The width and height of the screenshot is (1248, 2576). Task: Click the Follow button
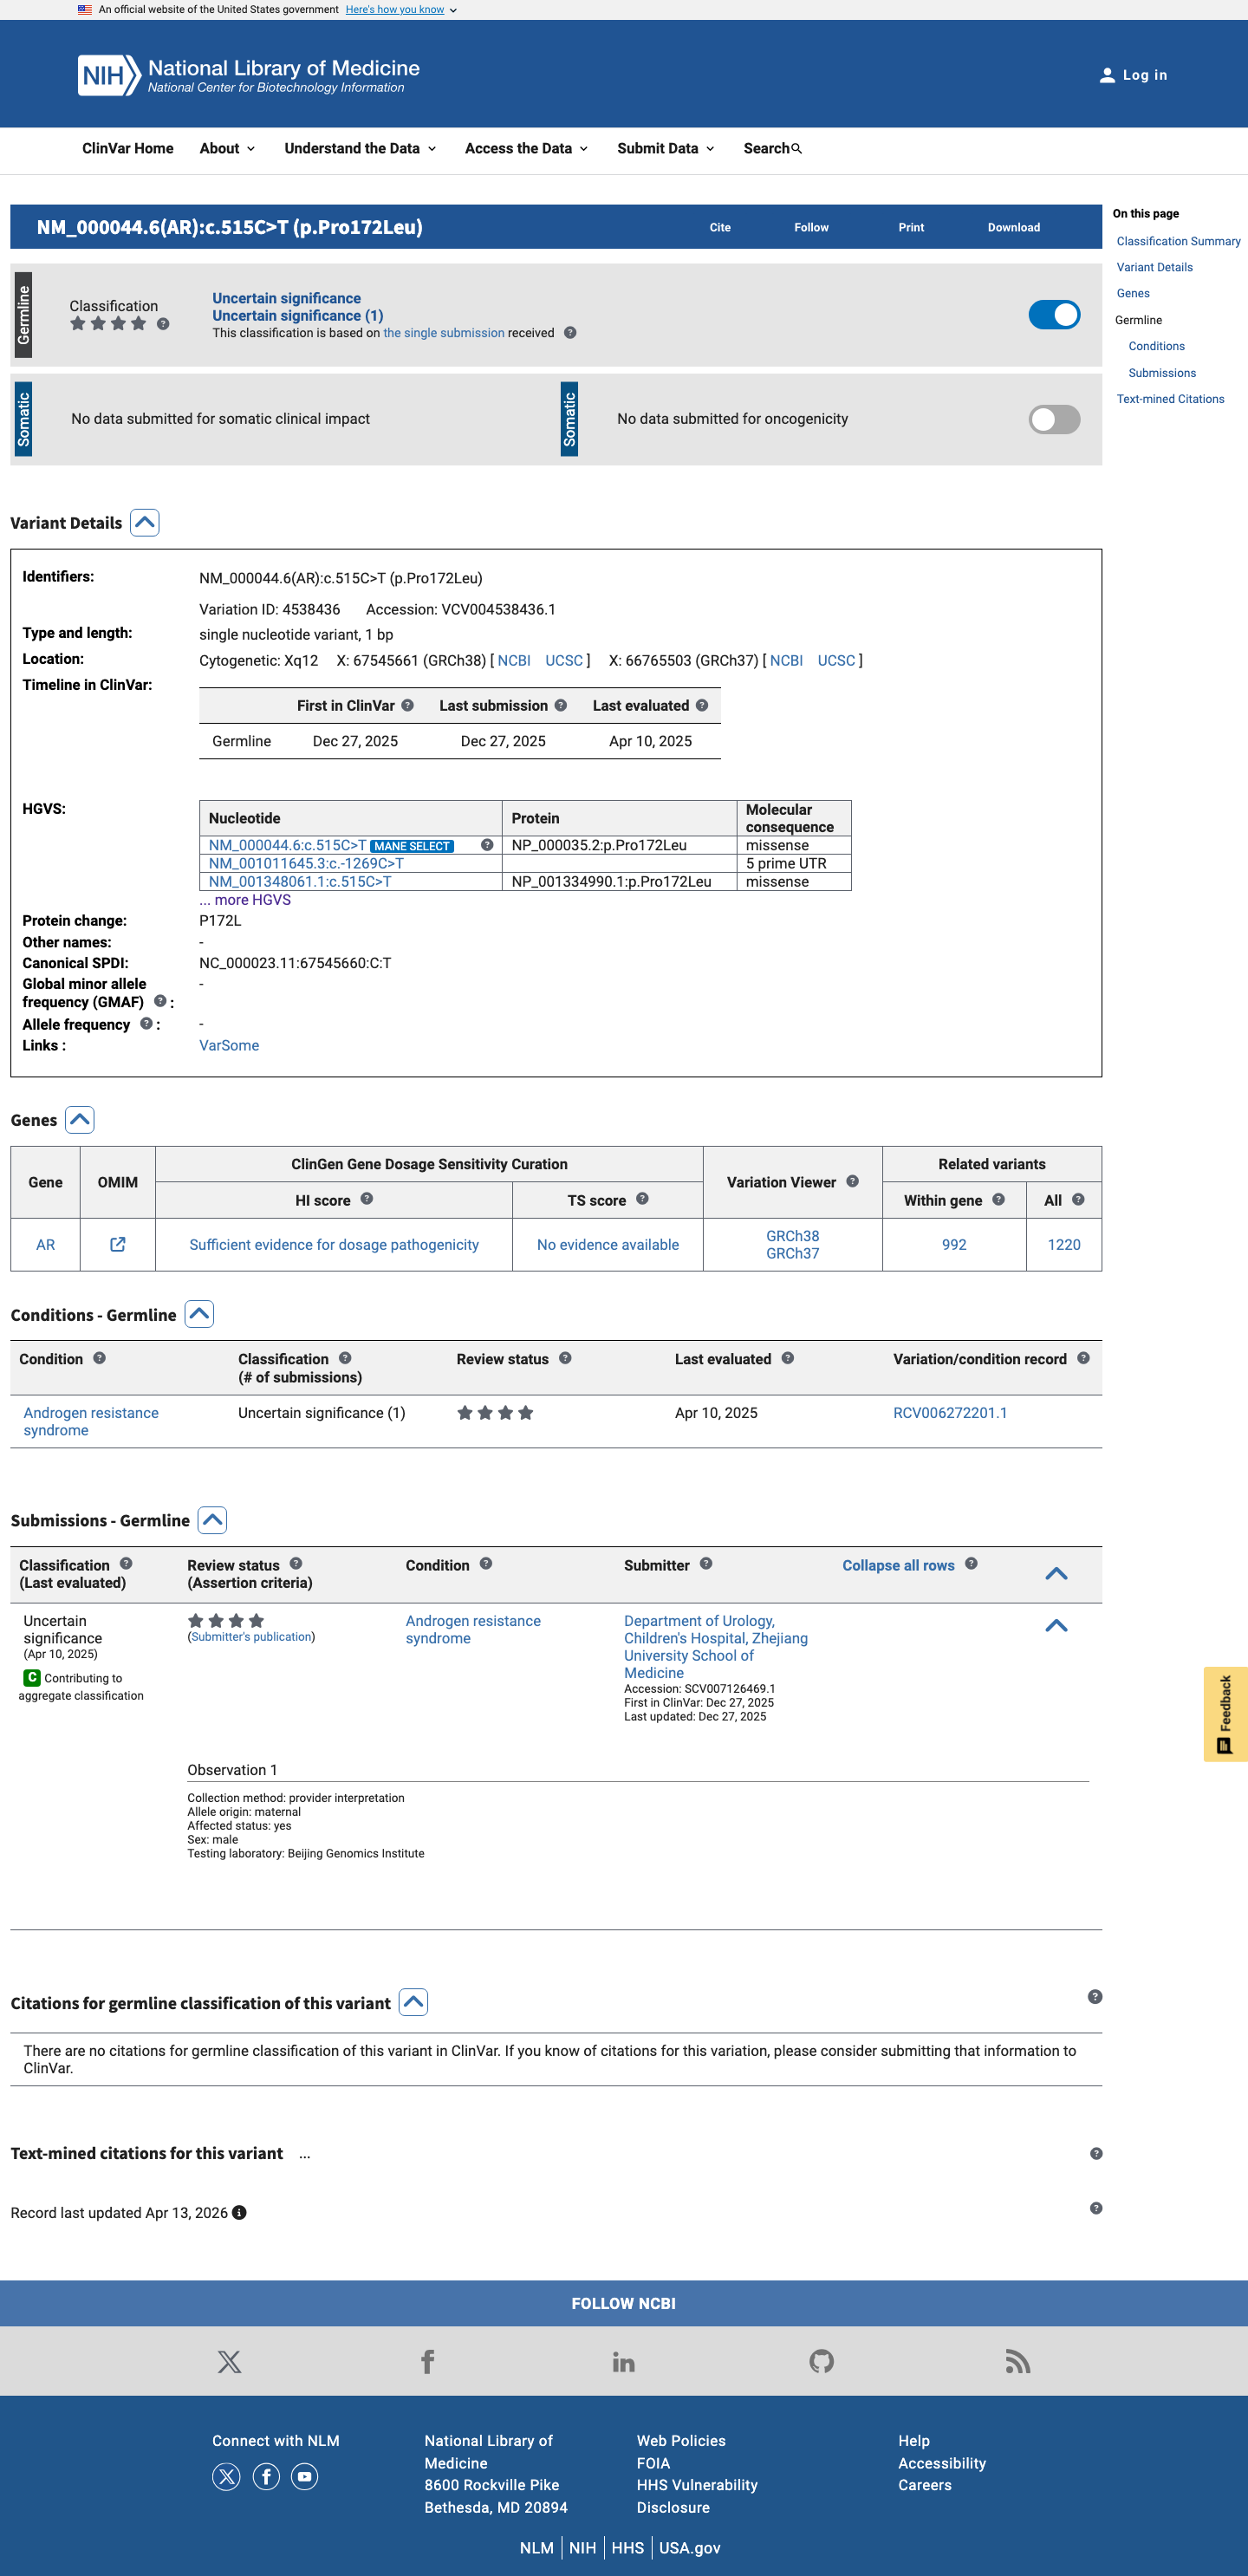pos(811,227)
